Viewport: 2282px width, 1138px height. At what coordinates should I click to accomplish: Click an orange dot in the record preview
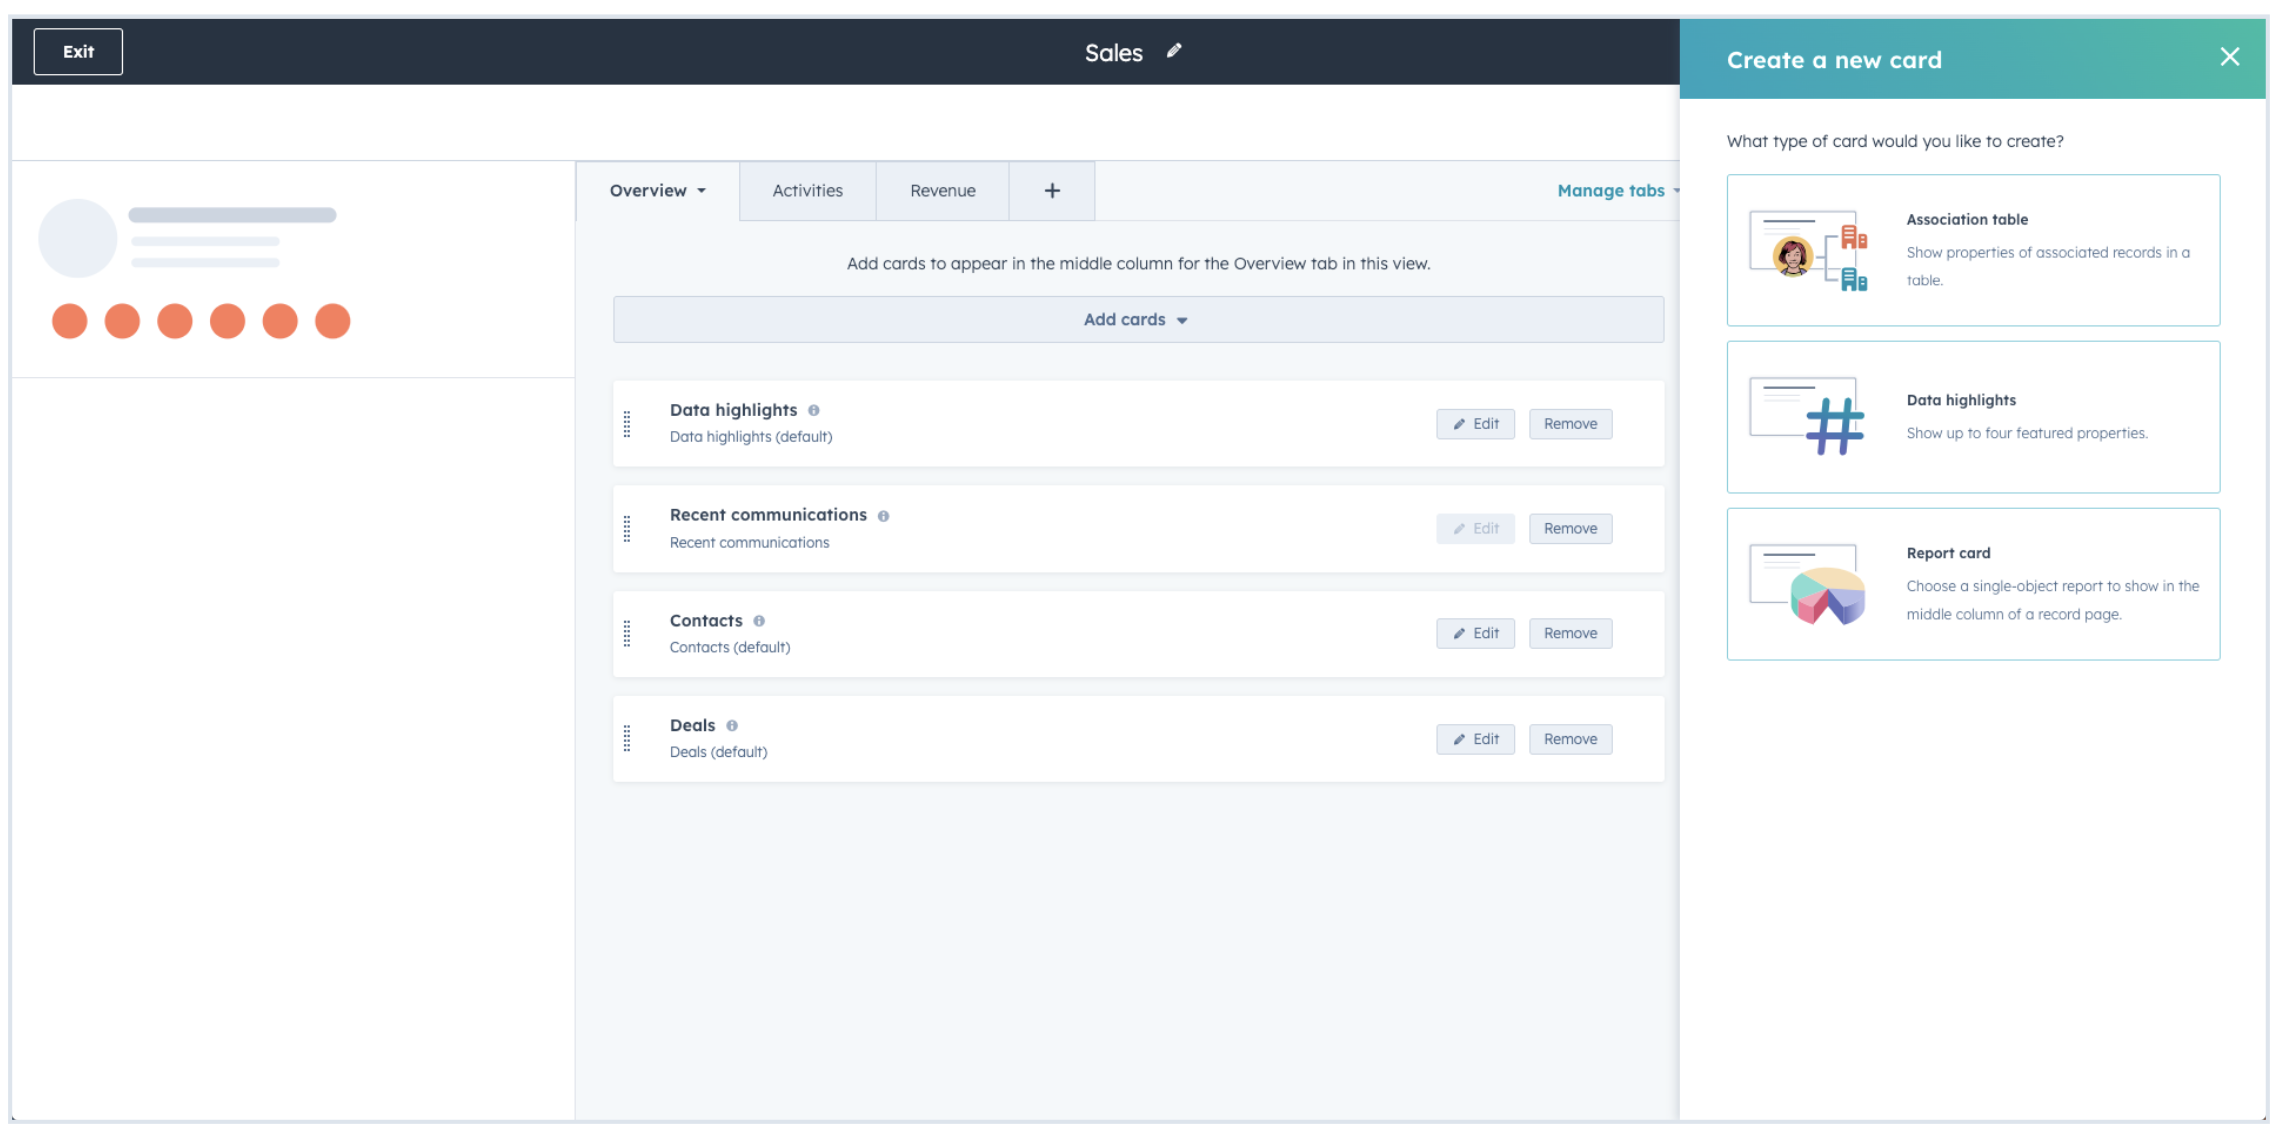pos(70,321)
